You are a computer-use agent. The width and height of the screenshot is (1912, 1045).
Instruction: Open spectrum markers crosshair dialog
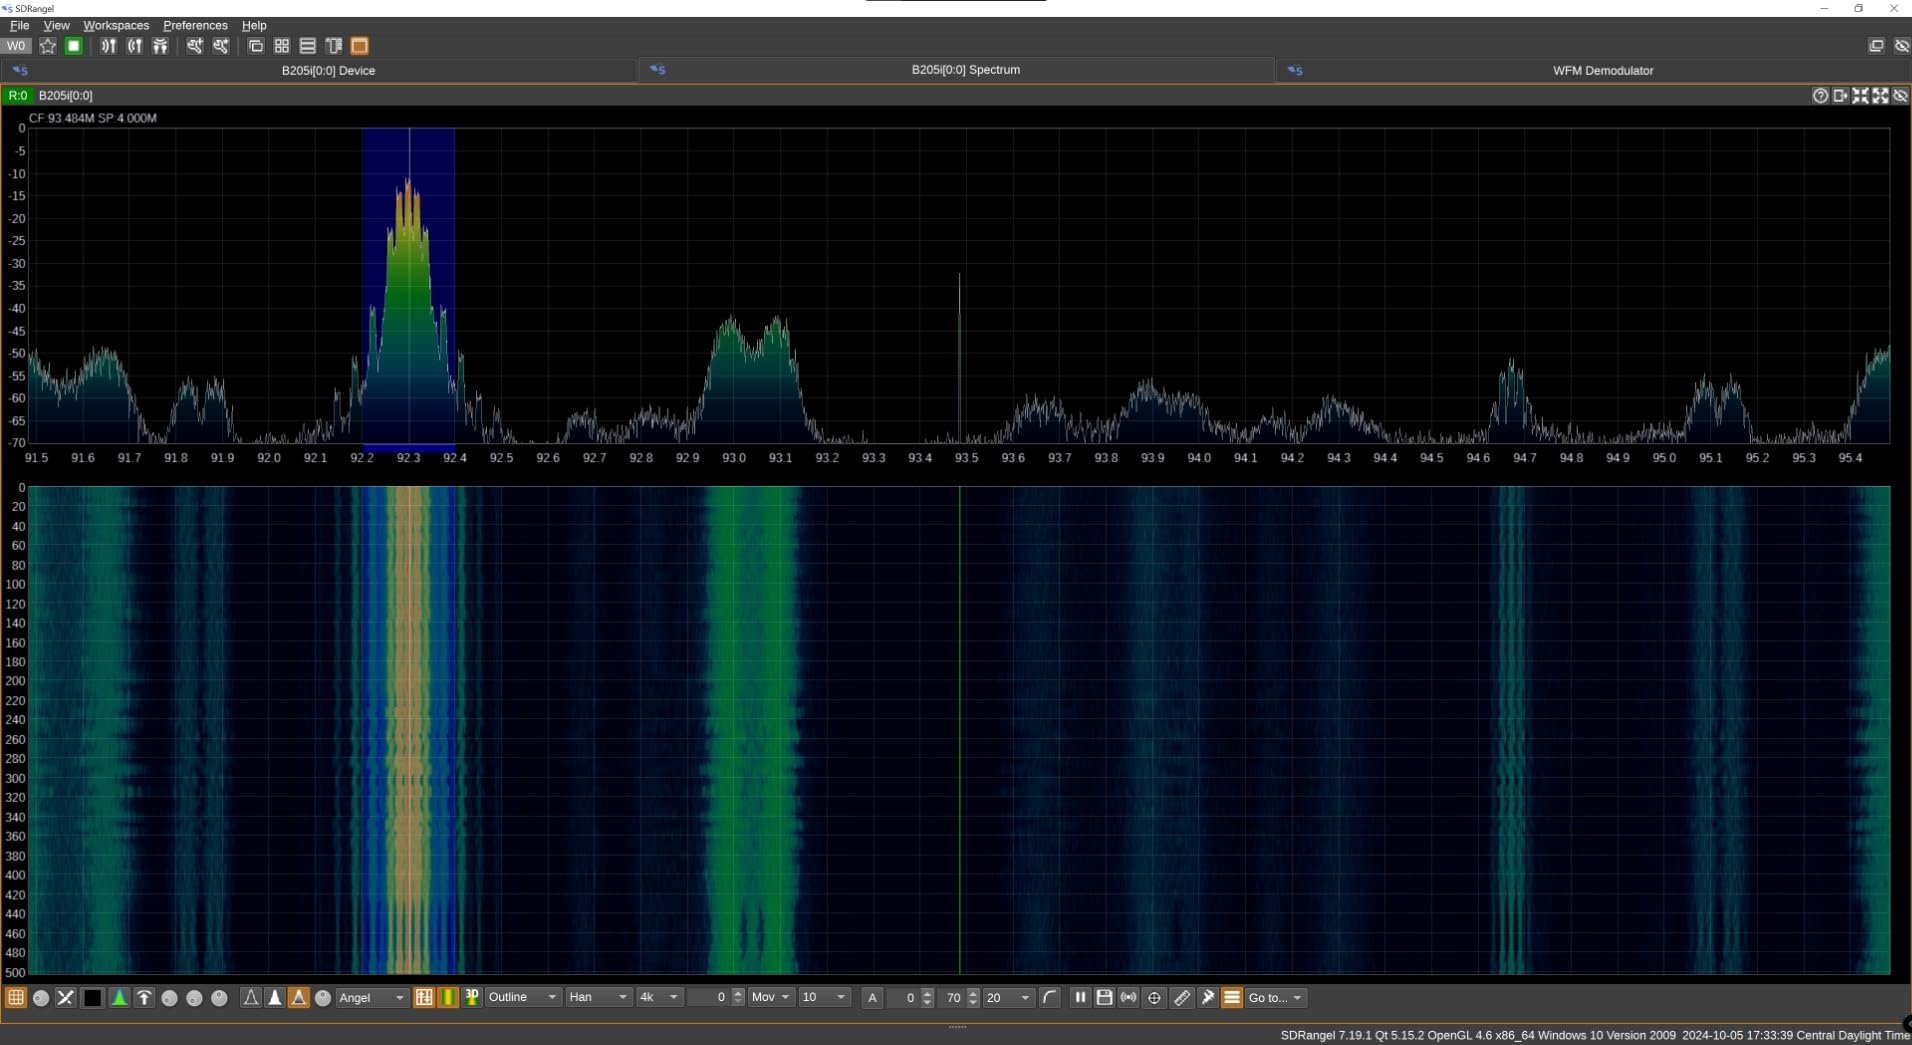(1154, 997)
